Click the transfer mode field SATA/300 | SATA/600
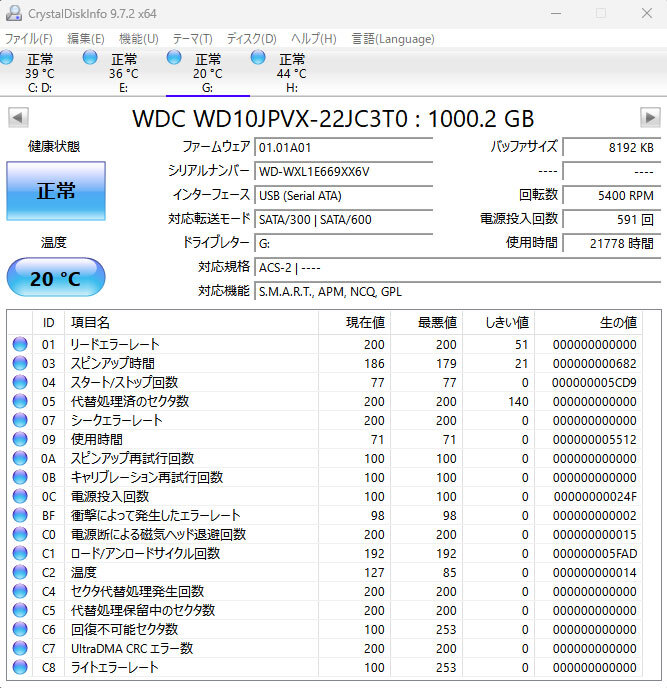The width and height of the screenshot is (667, 688). point(344,219)
